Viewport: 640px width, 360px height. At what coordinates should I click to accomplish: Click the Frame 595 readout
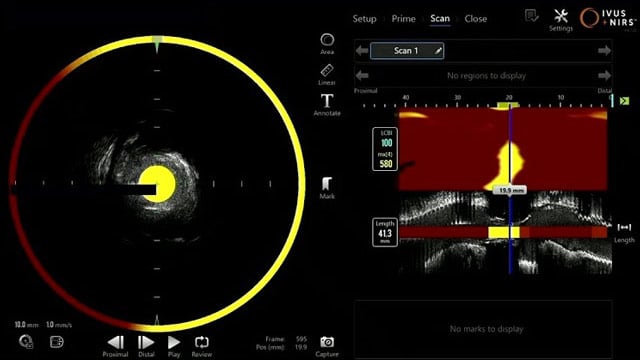pos(286,339)
